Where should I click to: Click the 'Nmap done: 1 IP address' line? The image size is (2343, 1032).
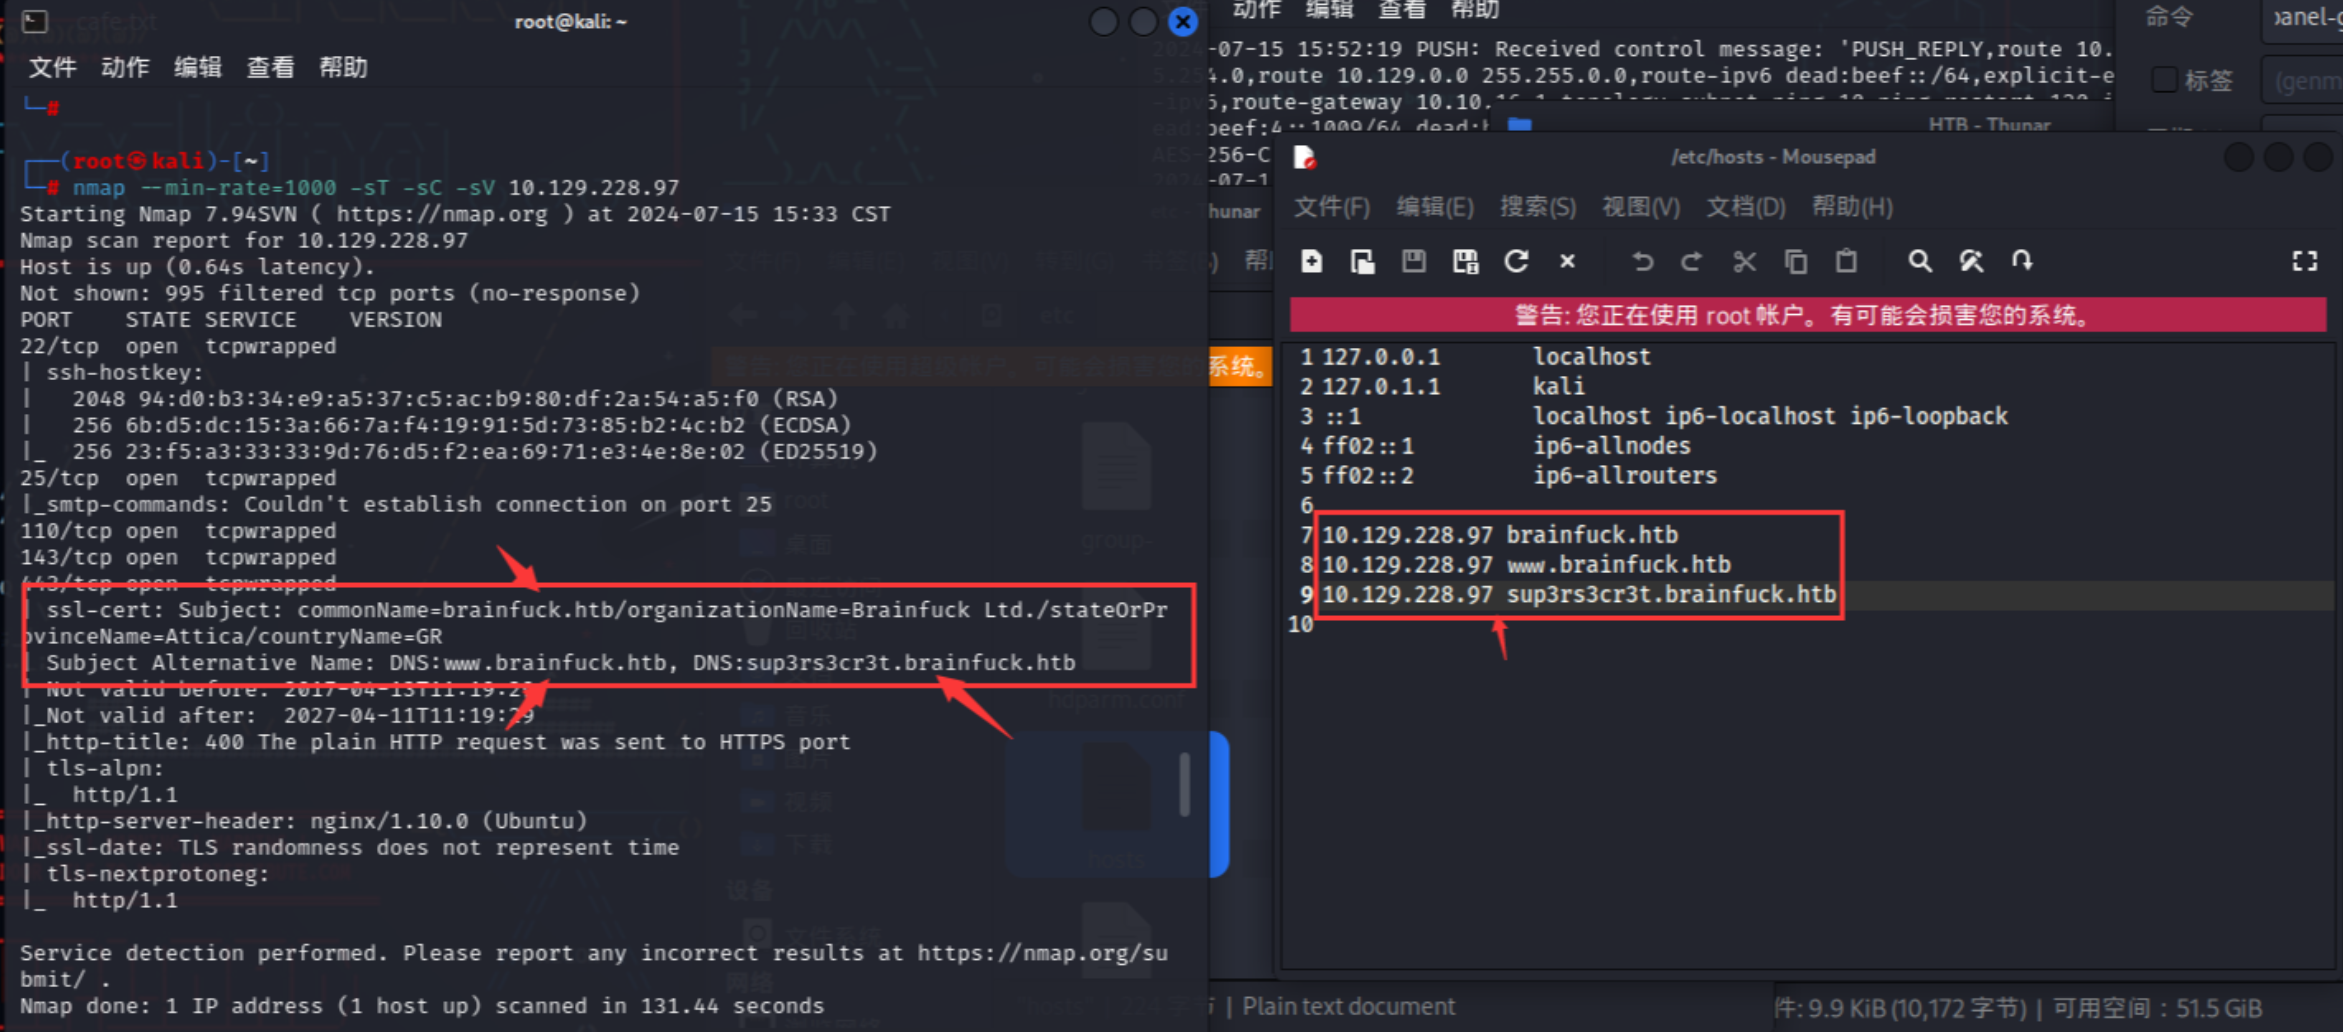pos(422,1006)
